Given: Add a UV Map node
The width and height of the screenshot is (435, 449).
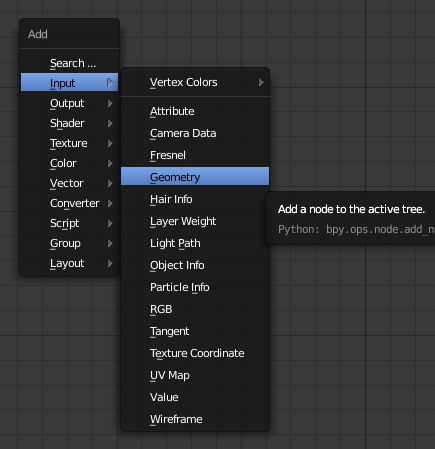Looking at the screenshot, I should [195, 375].
